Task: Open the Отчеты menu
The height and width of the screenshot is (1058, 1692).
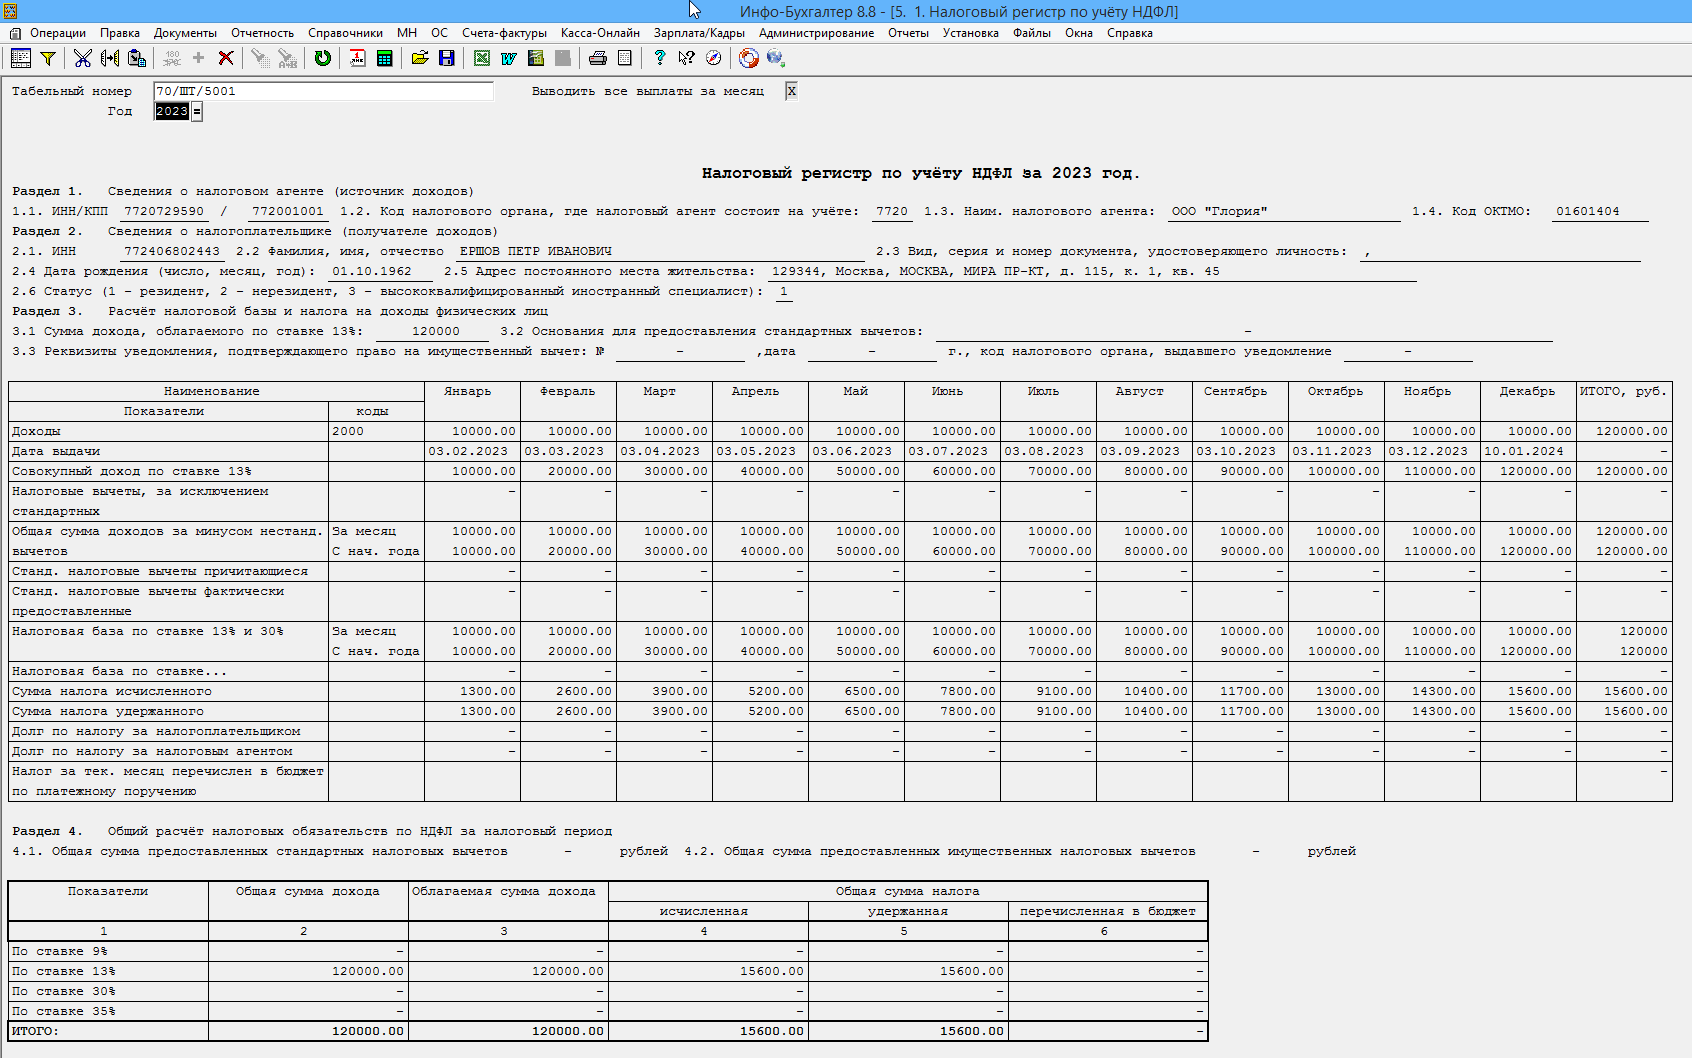Action: point(909,33)
